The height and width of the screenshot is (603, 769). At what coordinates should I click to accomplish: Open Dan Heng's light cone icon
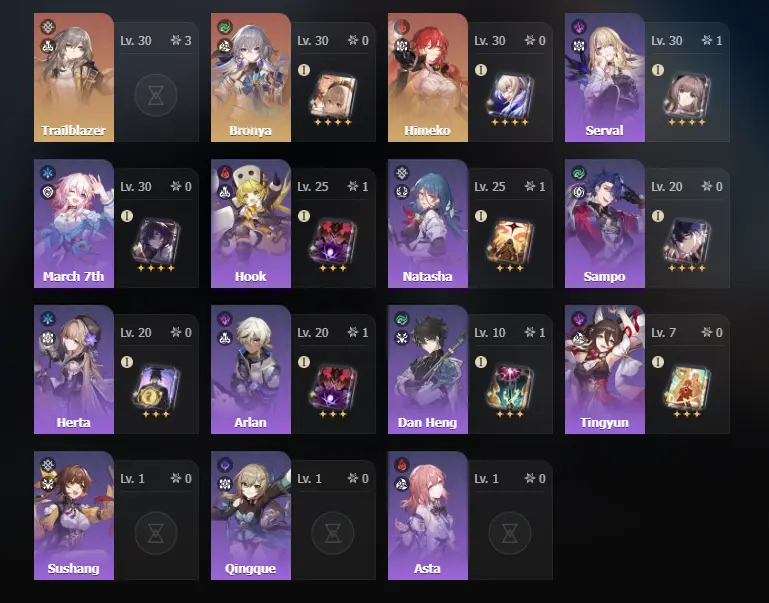point(510,387)
